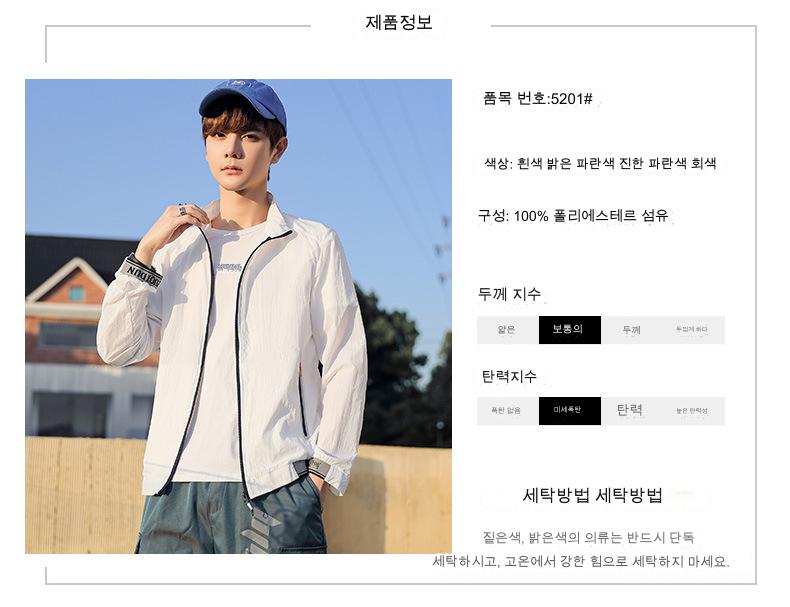Select the 얇은 thickness option
This screenshot has height=607, width=790.
point(507,330)
